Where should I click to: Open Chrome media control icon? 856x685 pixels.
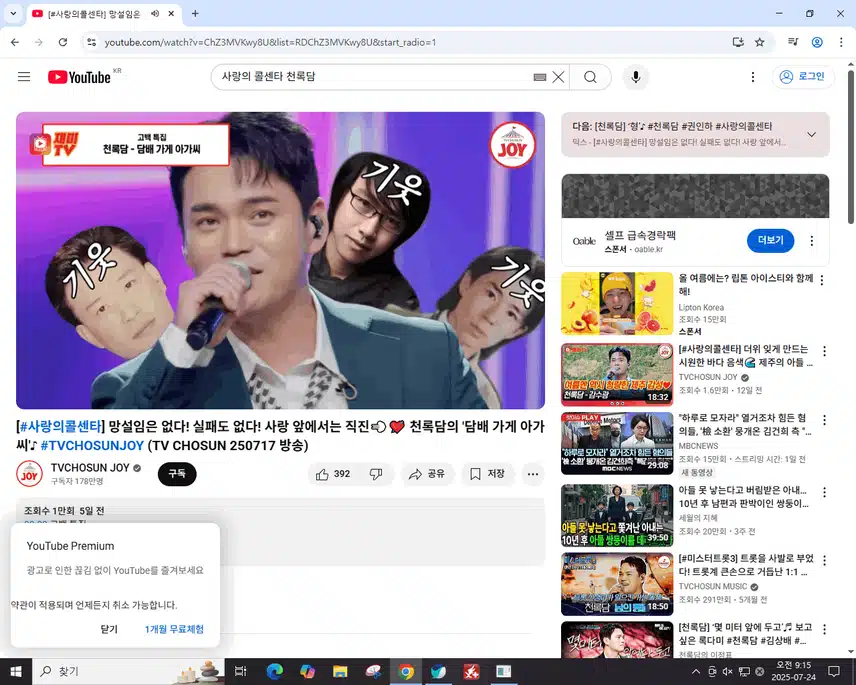[793, 42]
